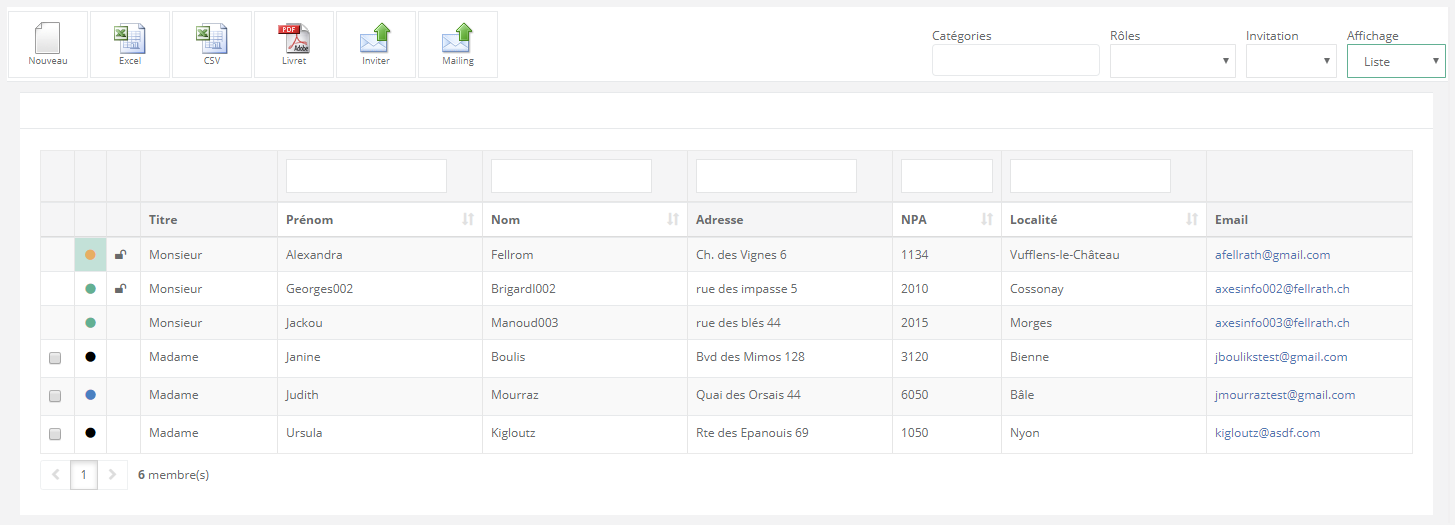Image resolution: width=1455 pixels, height=525 pixels.
Task: Expand the Invitation filter dropdown
Action: tap(1290, 61)
